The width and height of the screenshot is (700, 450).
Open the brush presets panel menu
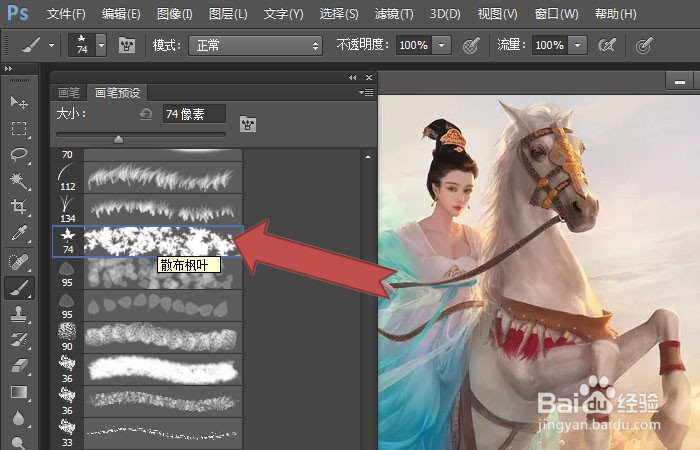(366, 92)
